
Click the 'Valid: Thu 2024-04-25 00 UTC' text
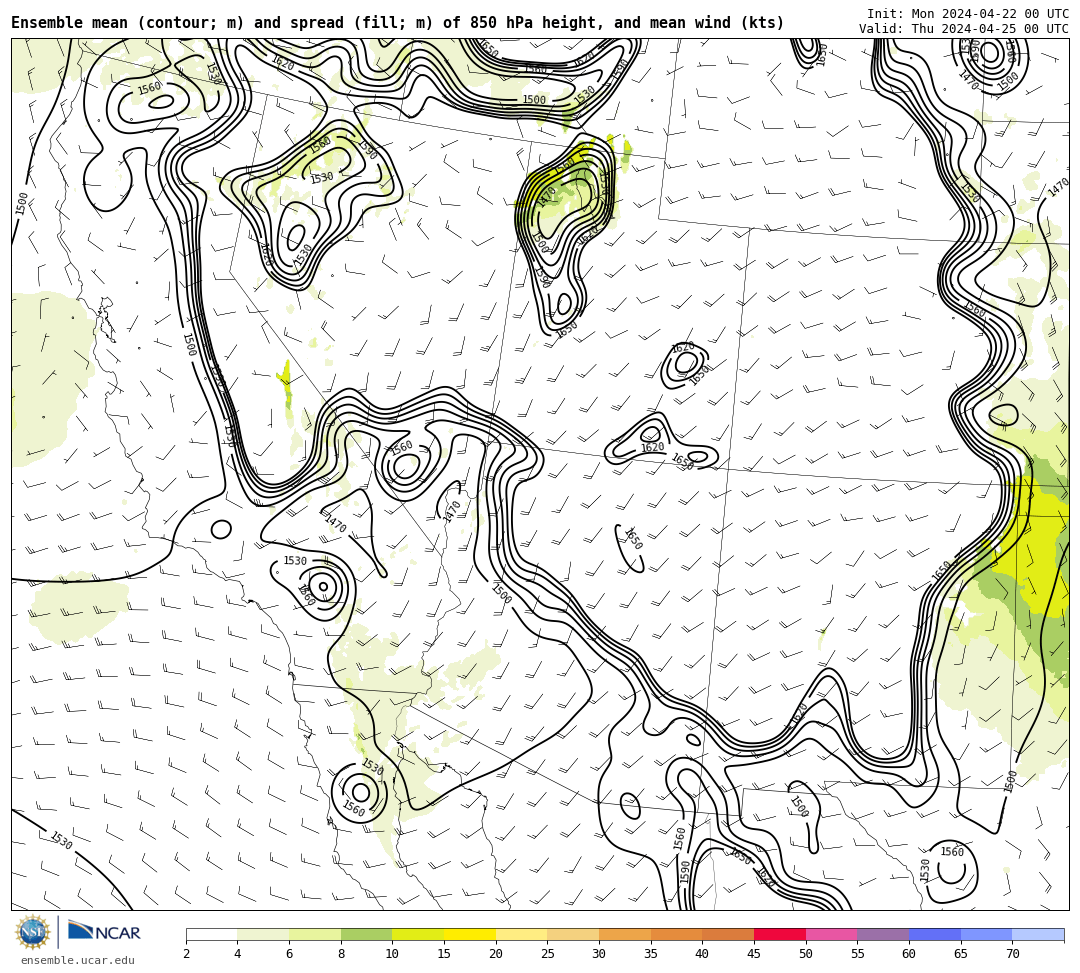964,28
